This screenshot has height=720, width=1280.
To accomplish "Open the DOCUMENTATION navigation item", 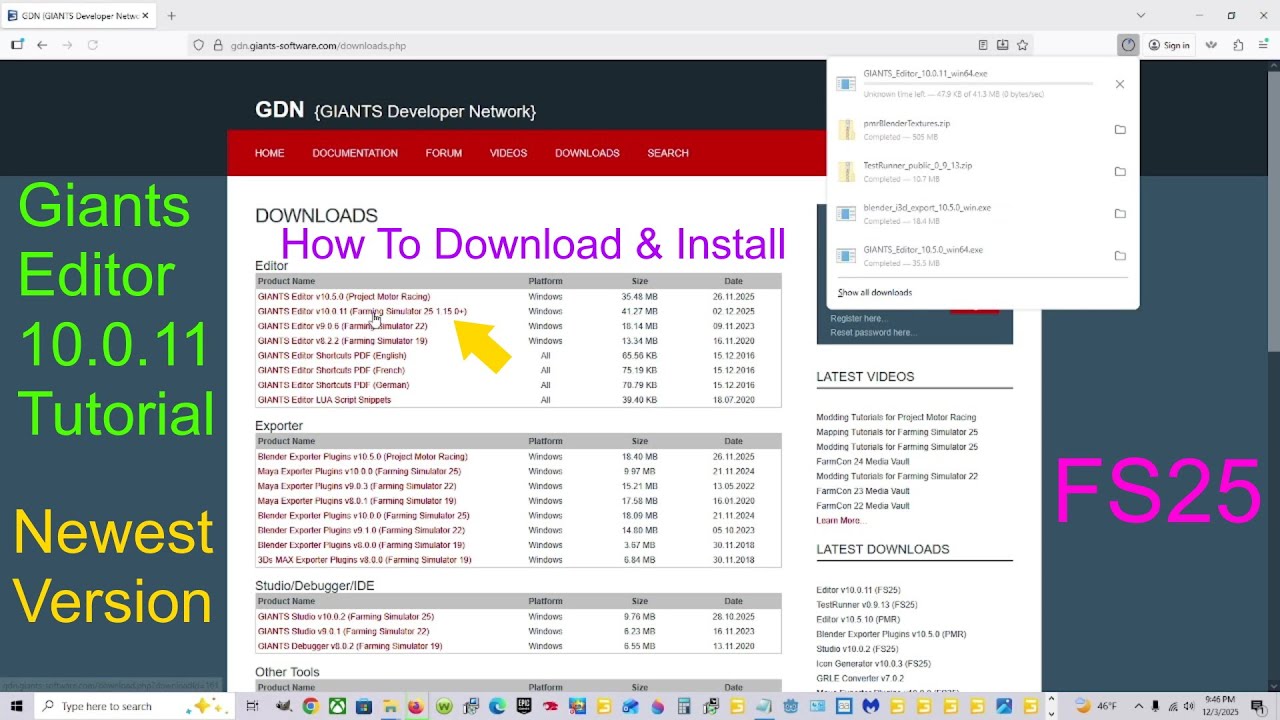I will tap(355, 153).
